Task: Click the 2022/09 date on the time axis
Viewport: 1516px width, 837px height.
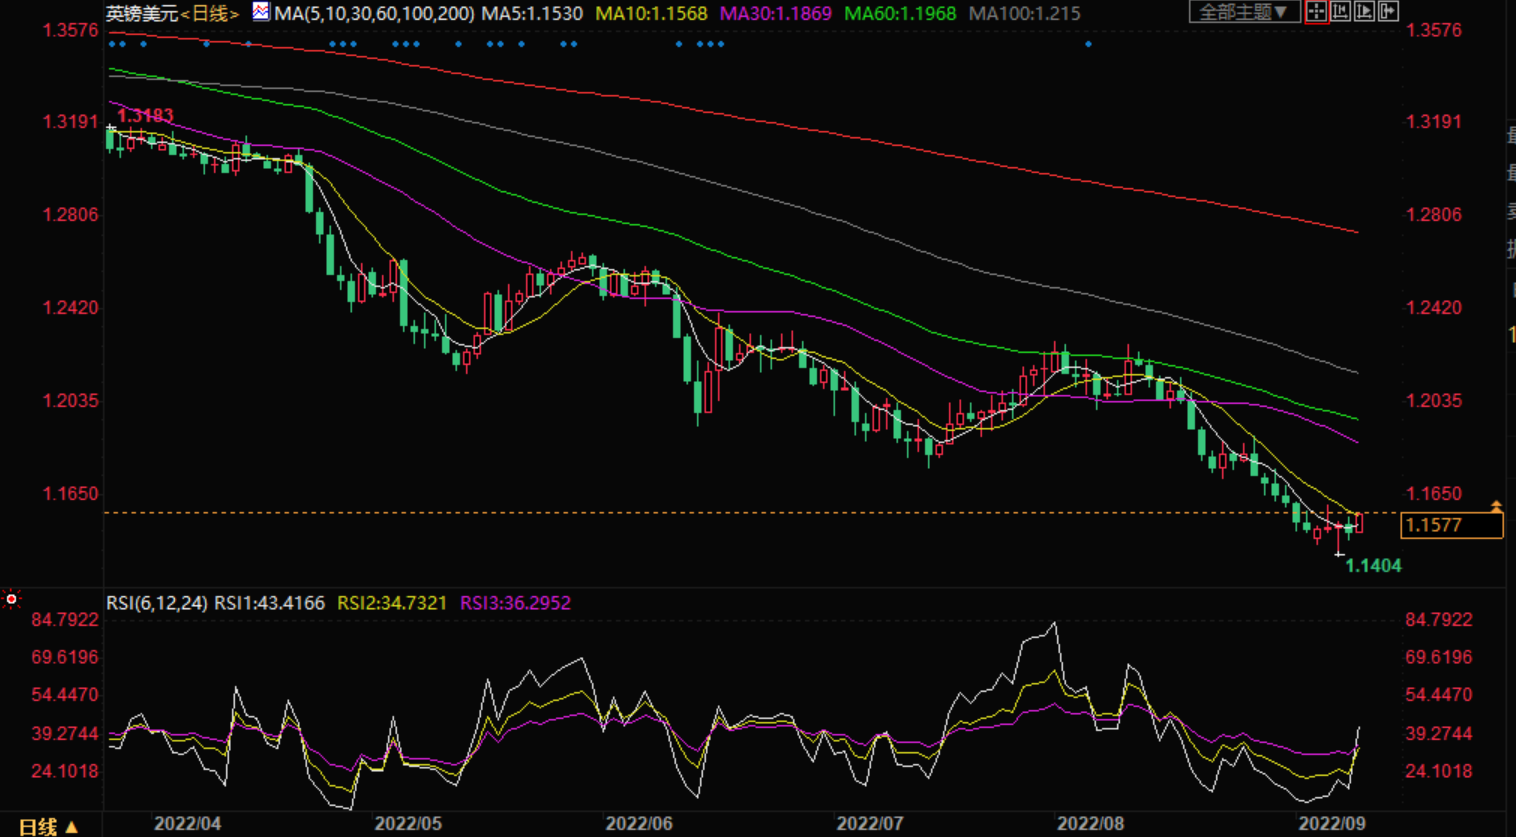Action: click(1332, 824)
